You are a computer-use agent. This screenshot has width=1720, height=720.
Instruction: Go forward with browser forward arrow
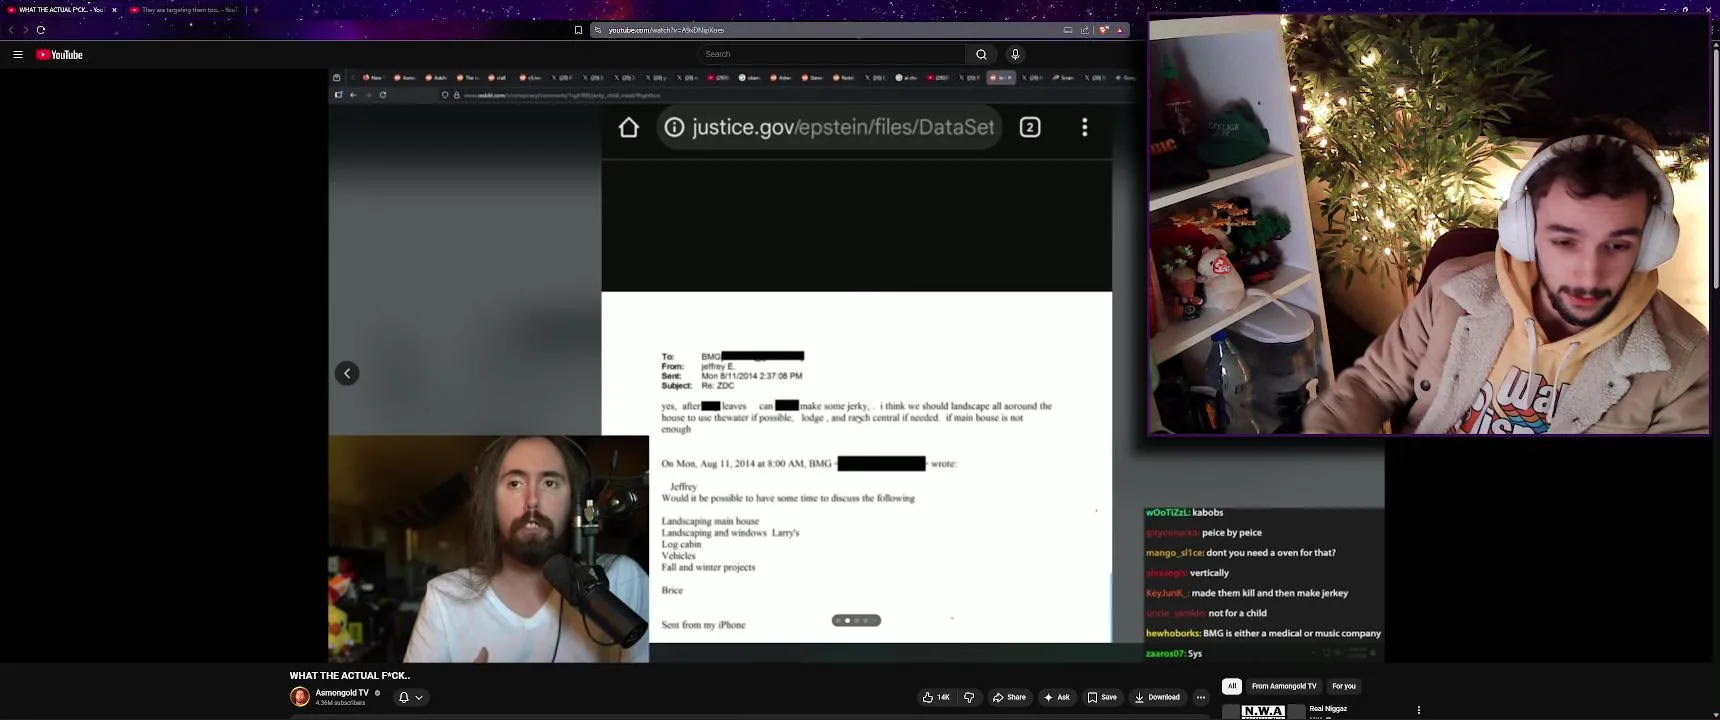click(26, 30)
